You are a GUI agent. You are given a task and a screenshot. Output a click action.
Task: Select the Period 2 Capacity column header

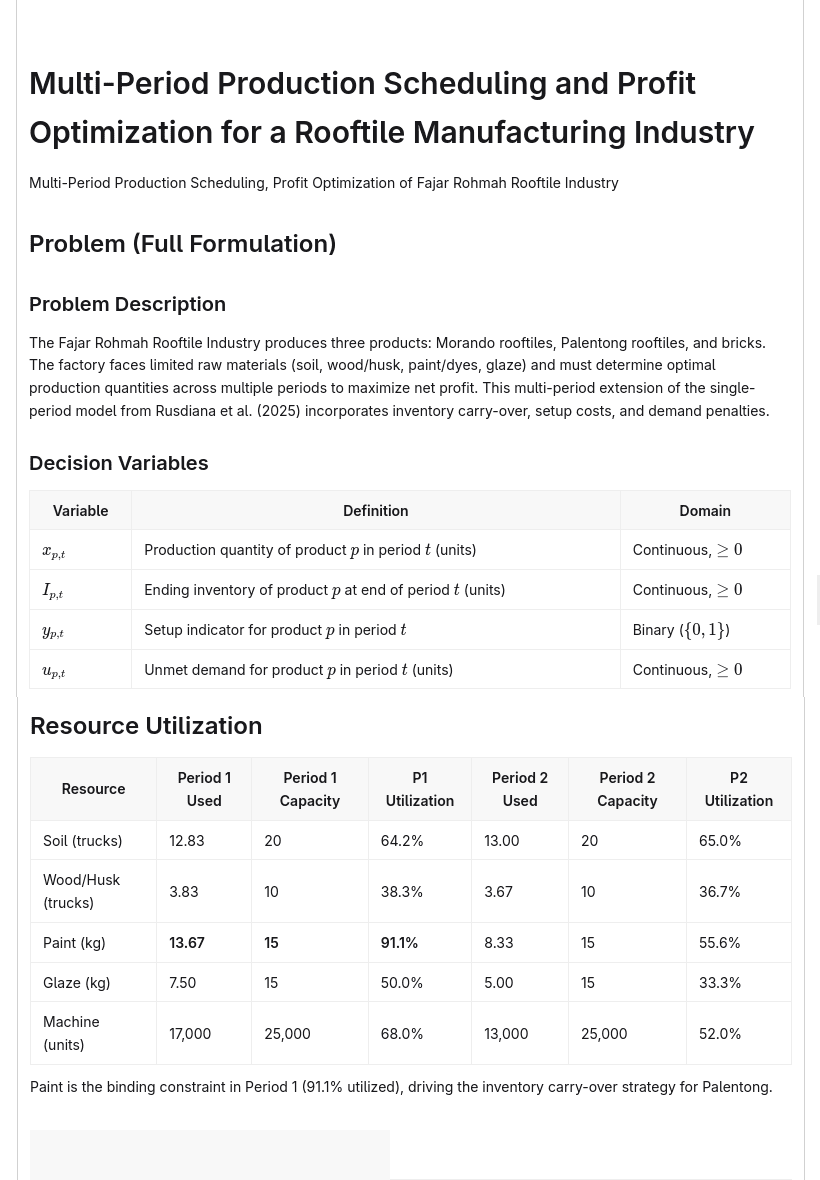[627, 789]
